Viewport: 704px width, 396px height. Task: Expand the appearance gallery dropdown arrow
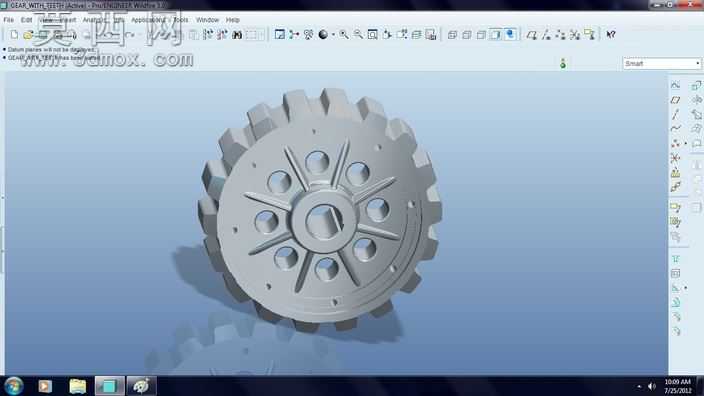pos(333,35)
